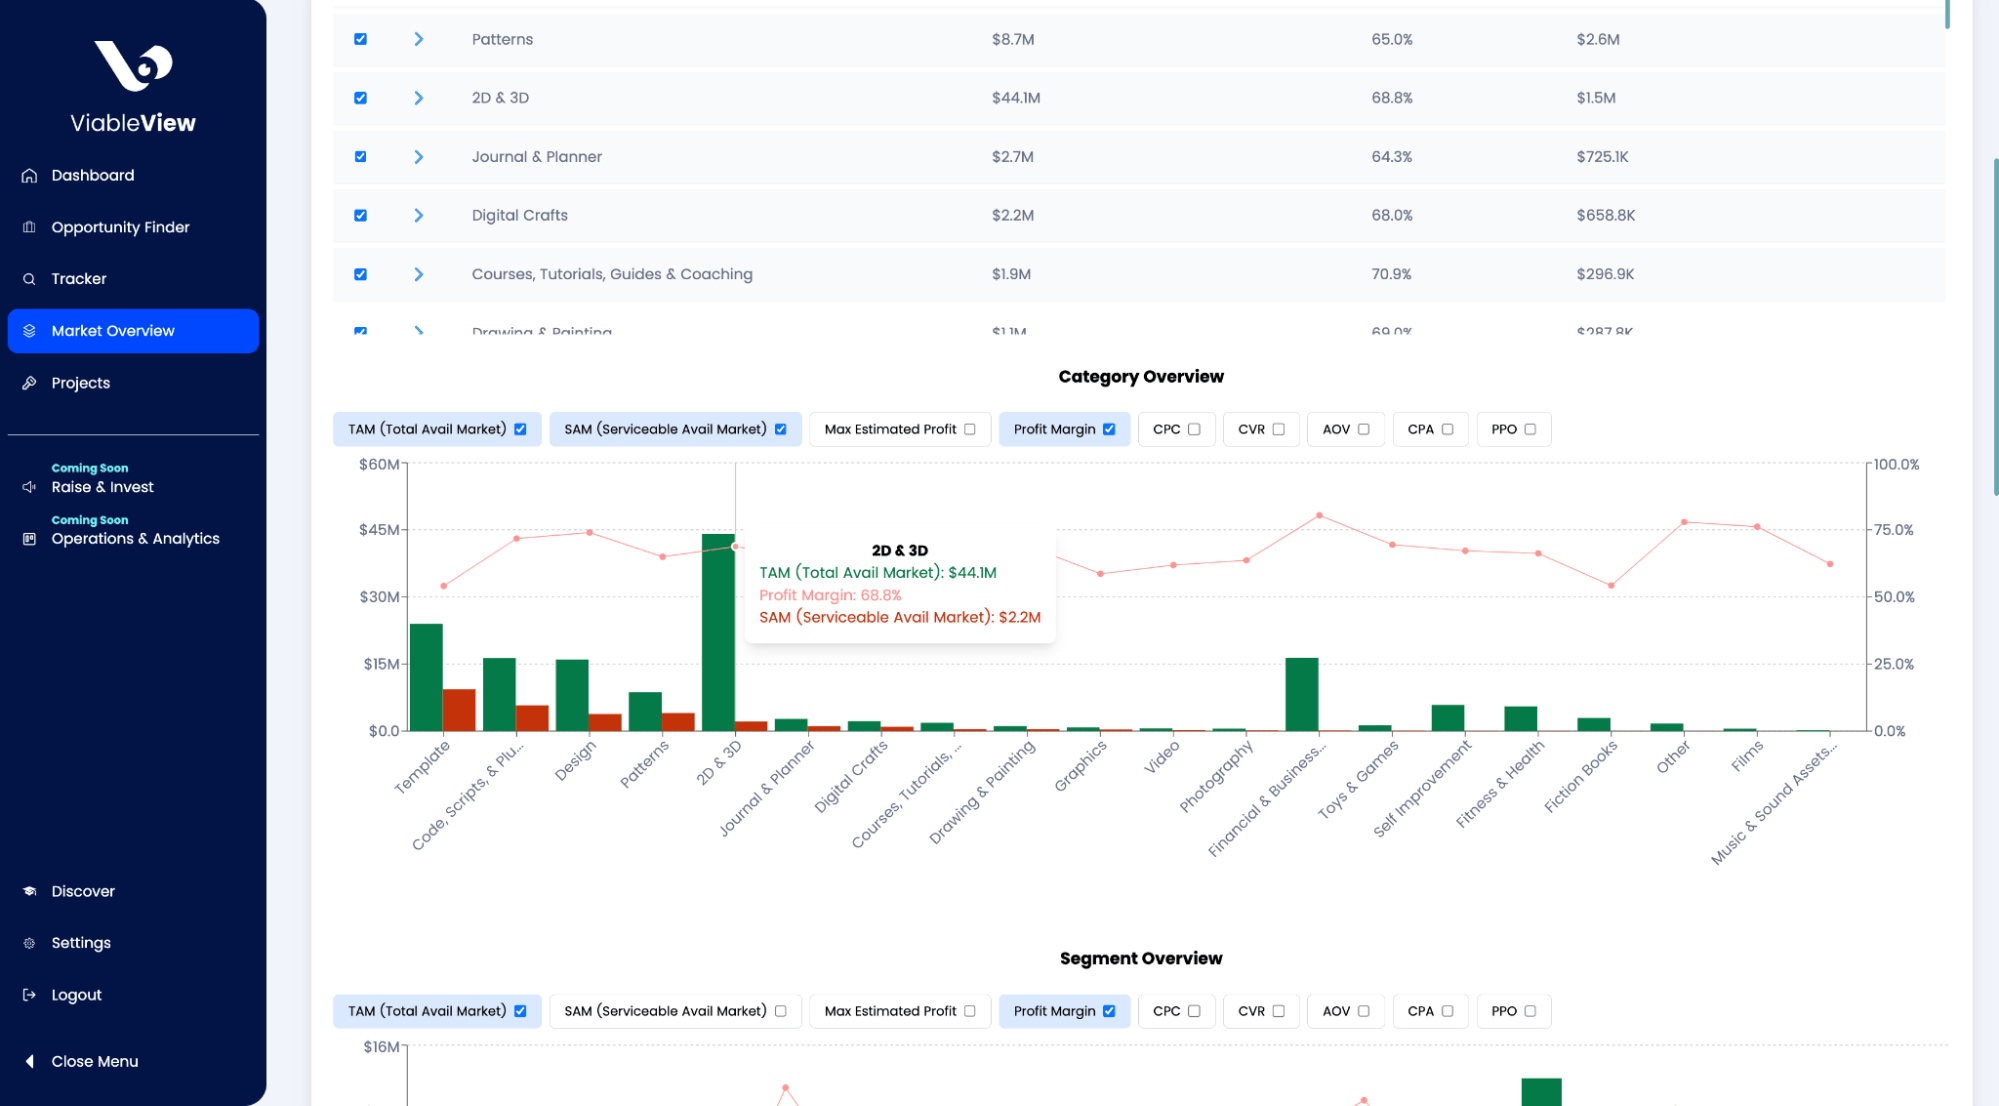
Task: Click the ViableView logo icon
Action: (133, 66)
